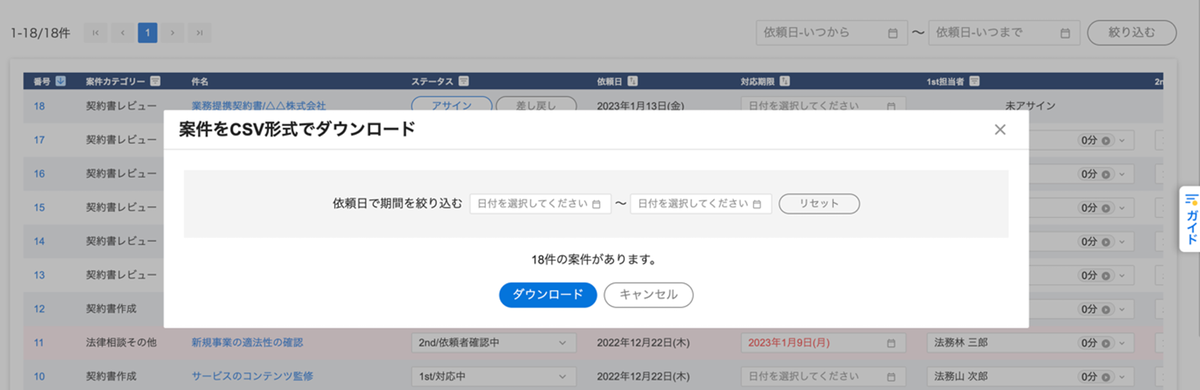The height and width of the screenshot is (390, 1200).
Task: Sort by 番号 column arrow icon
Action: (x=60, y=80)
